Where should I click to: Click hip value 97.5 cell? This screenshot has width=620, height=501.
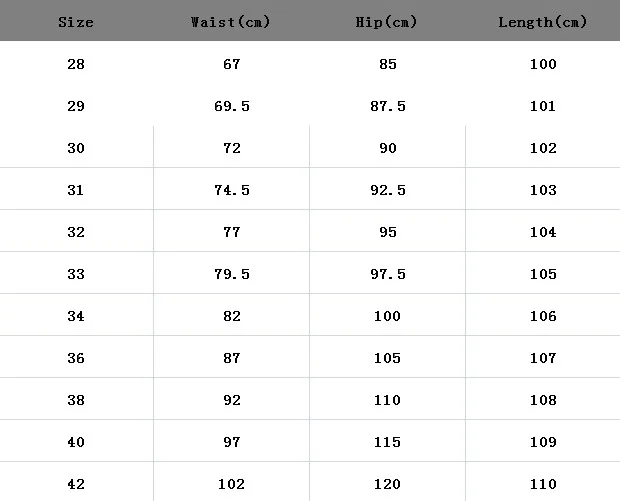pos(388,274)
